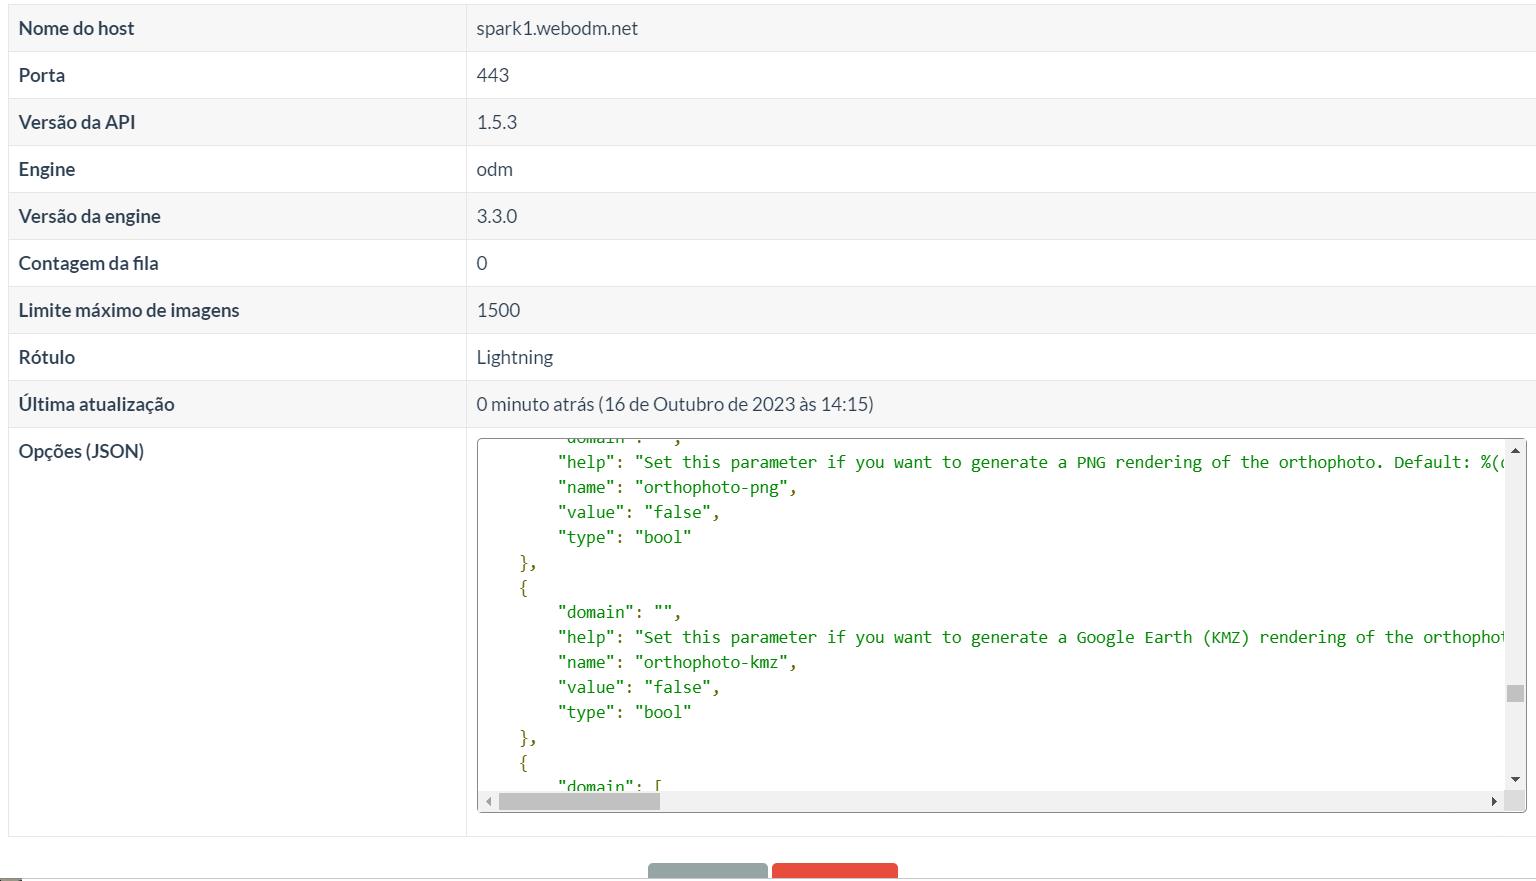1536x881 pixels.
Task: Click the down arrow on JSON scrollbar
Action: point(1516,779)
